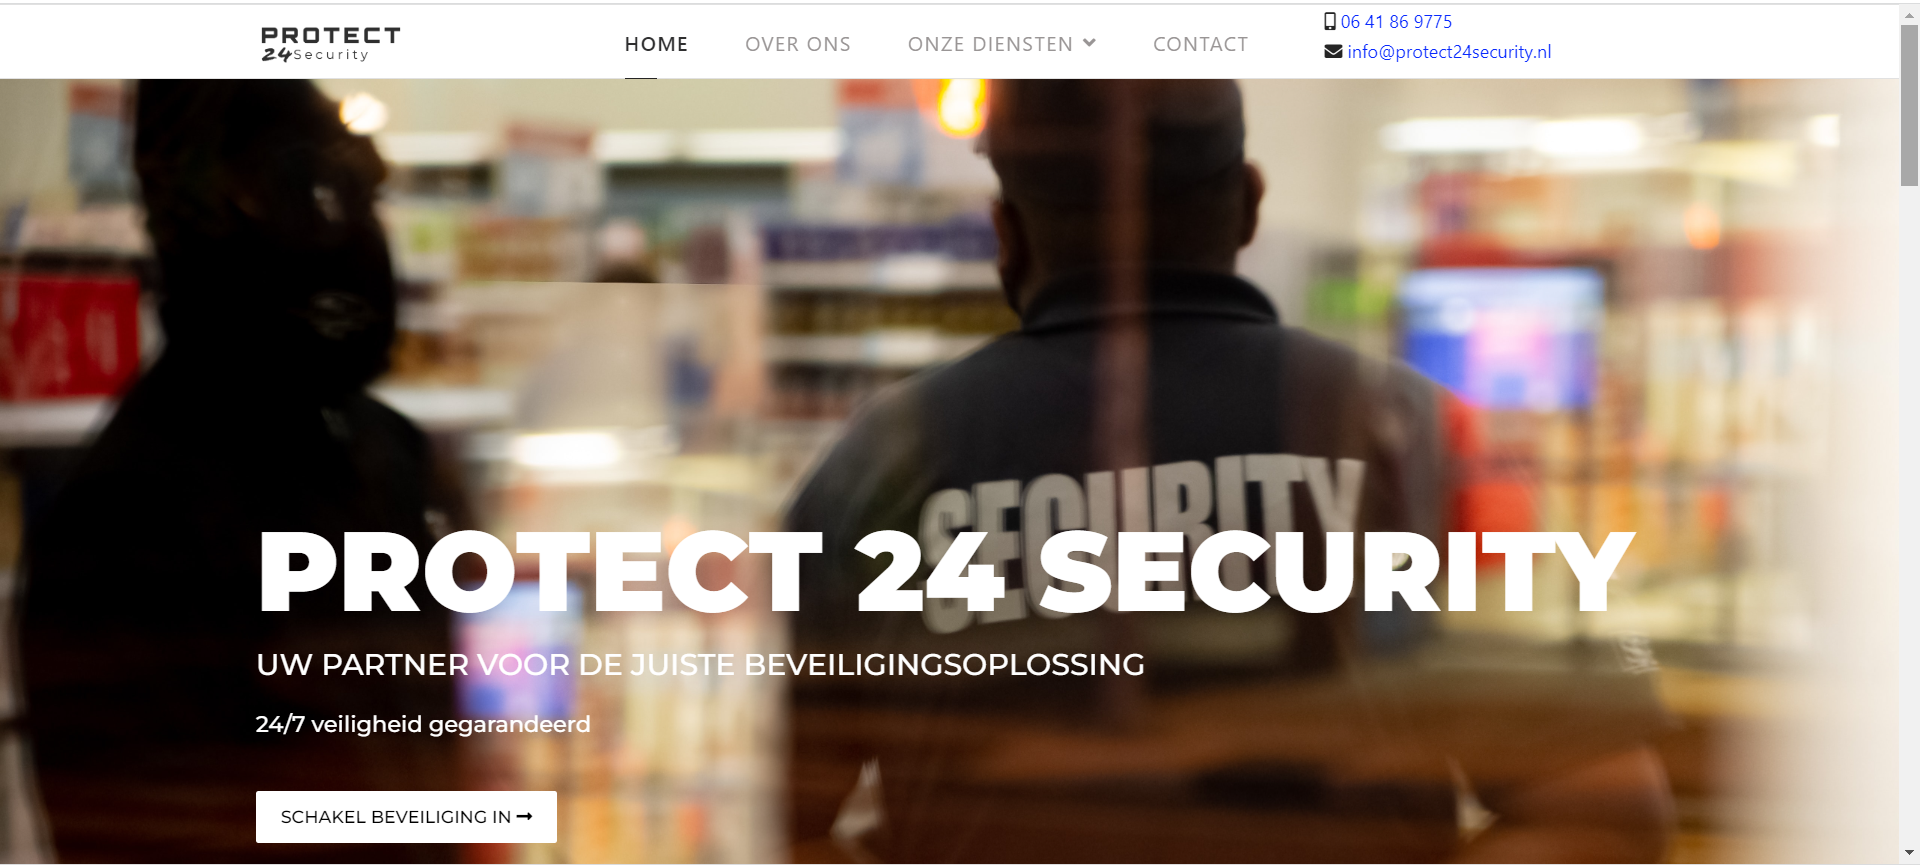Click the scrollbar down arrow

pyautogui.click(x=1909, y=854)
